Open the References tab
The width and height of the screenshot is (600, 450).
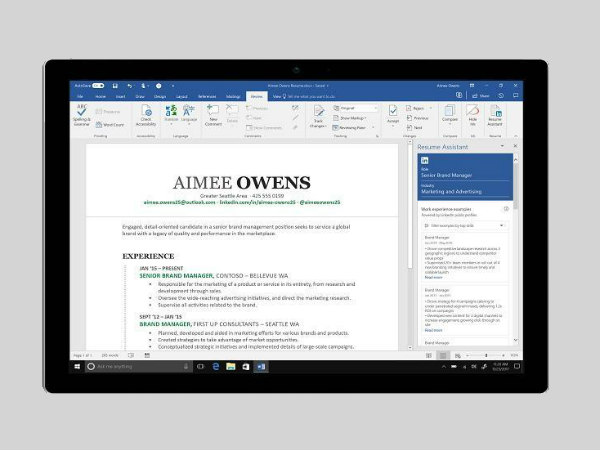(x=207, y=96)
